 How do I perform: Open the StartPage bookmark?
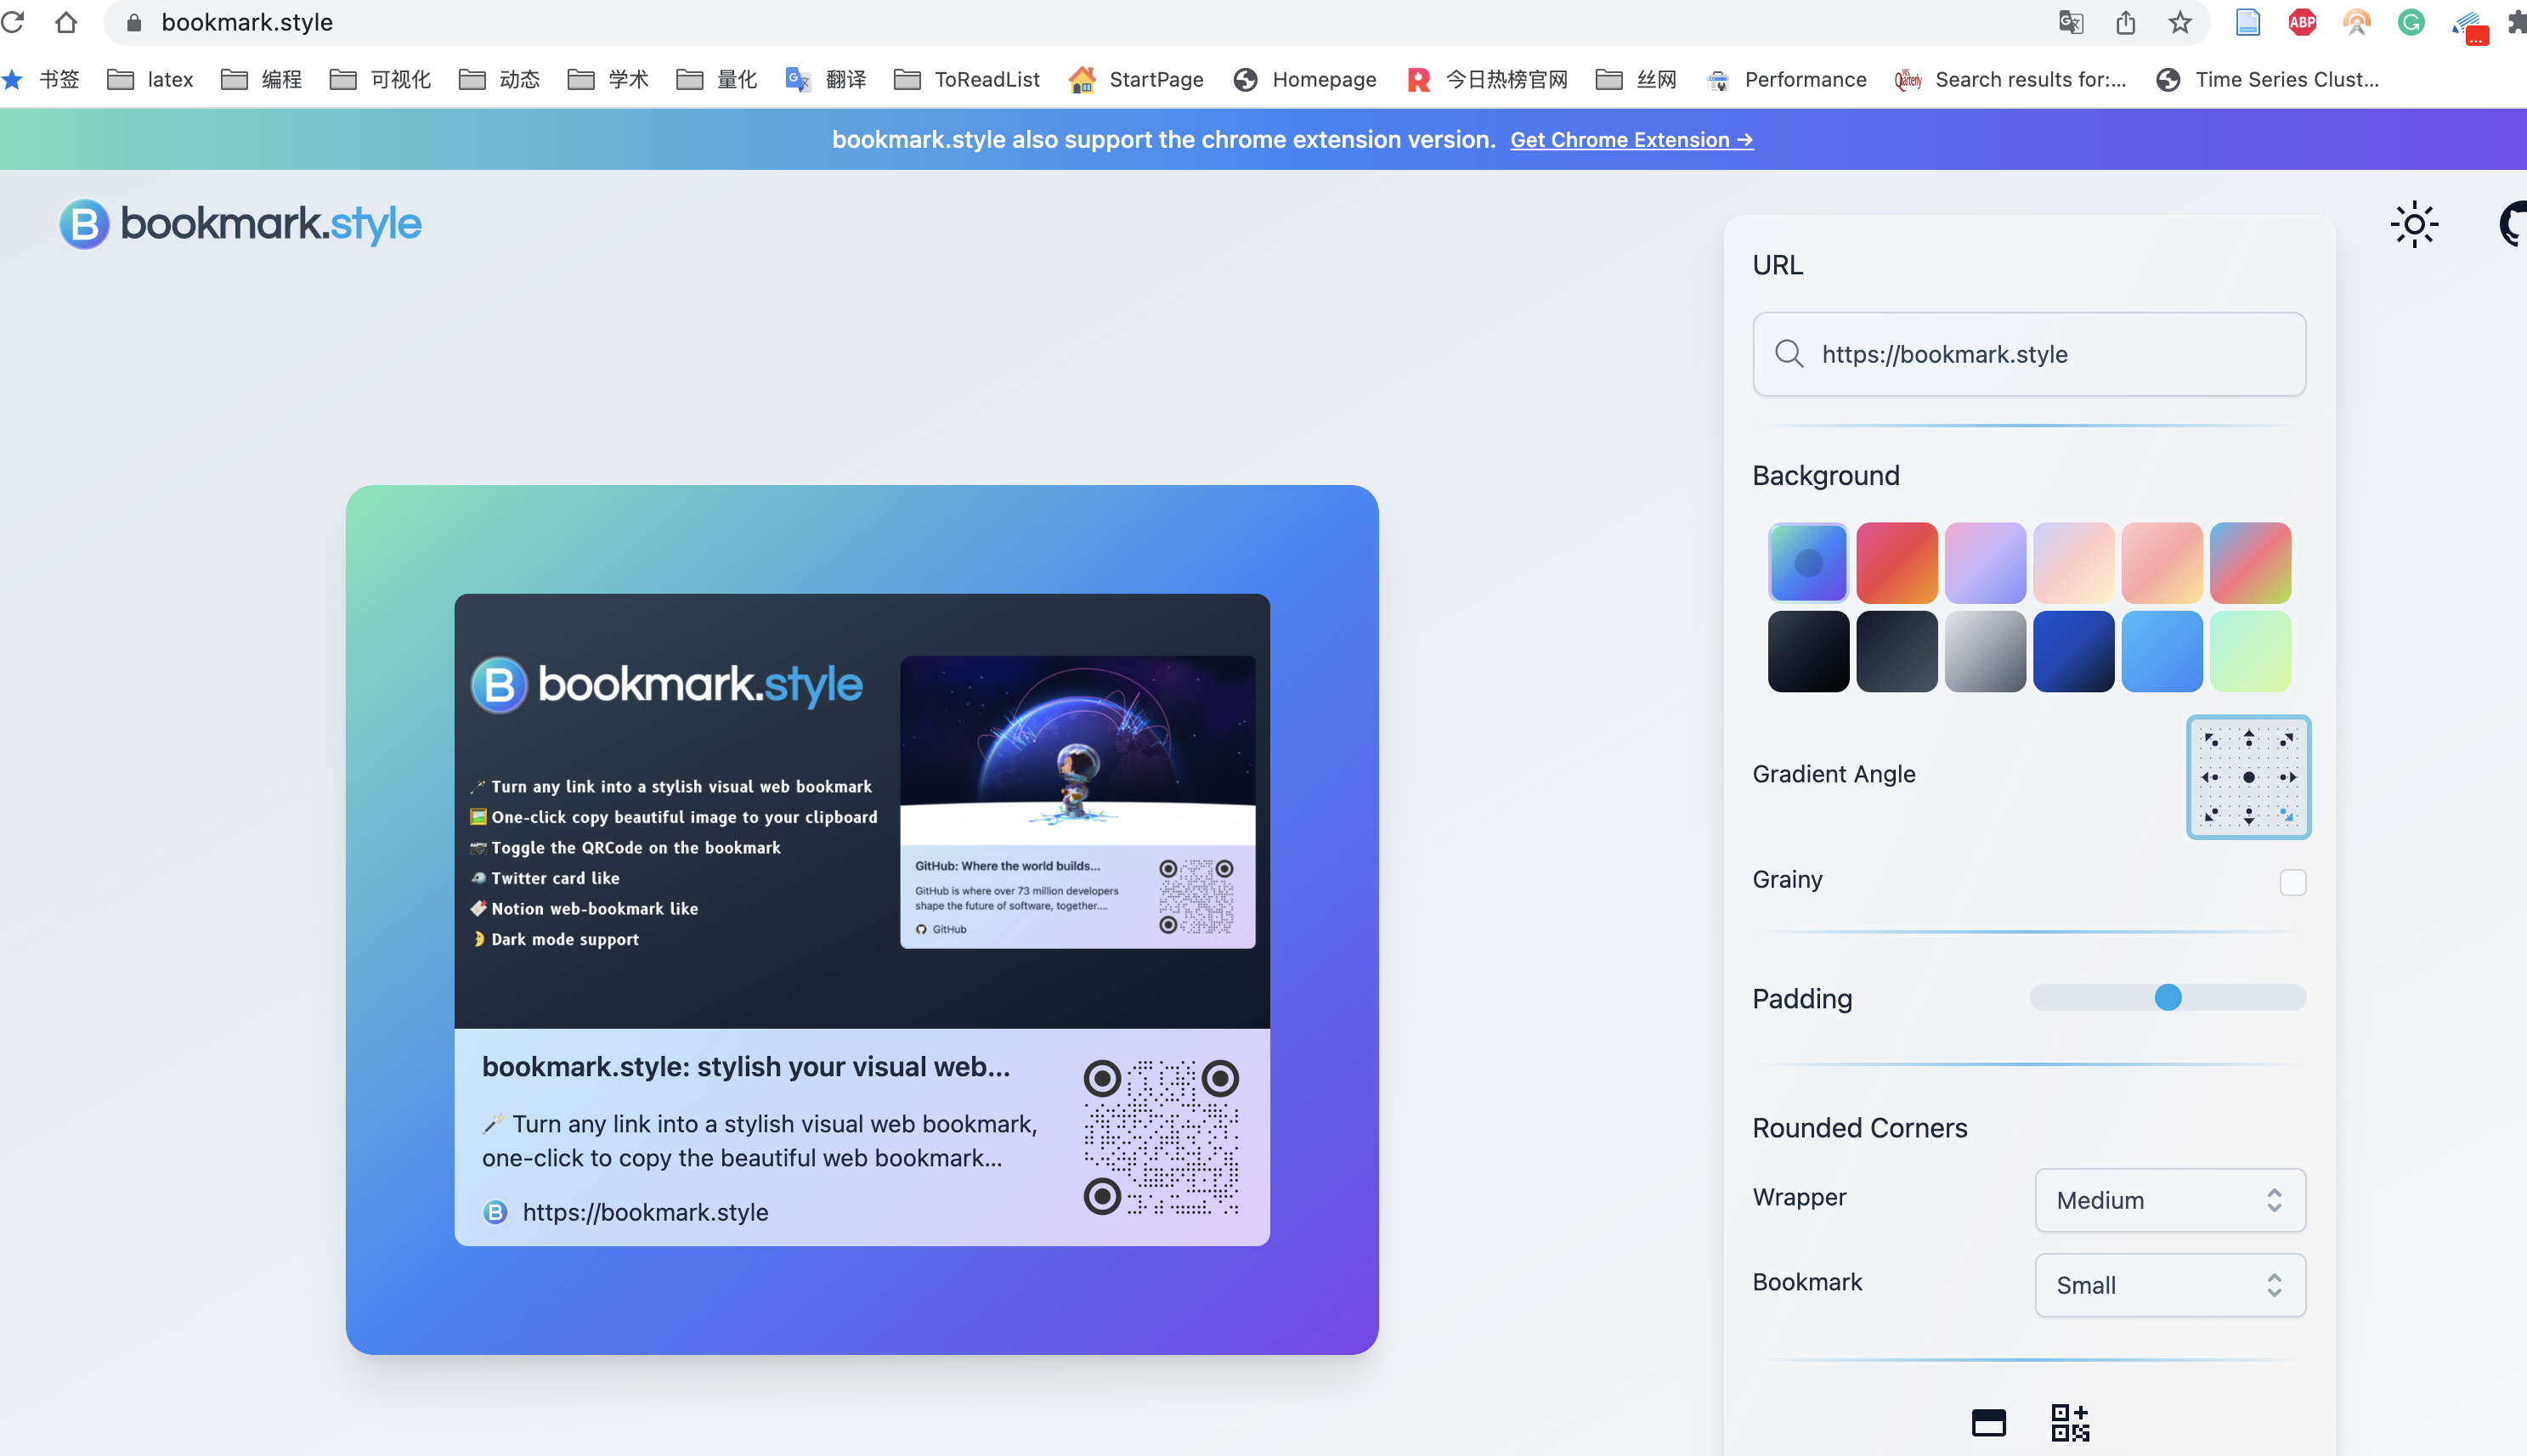click(x=1135, y=79)
